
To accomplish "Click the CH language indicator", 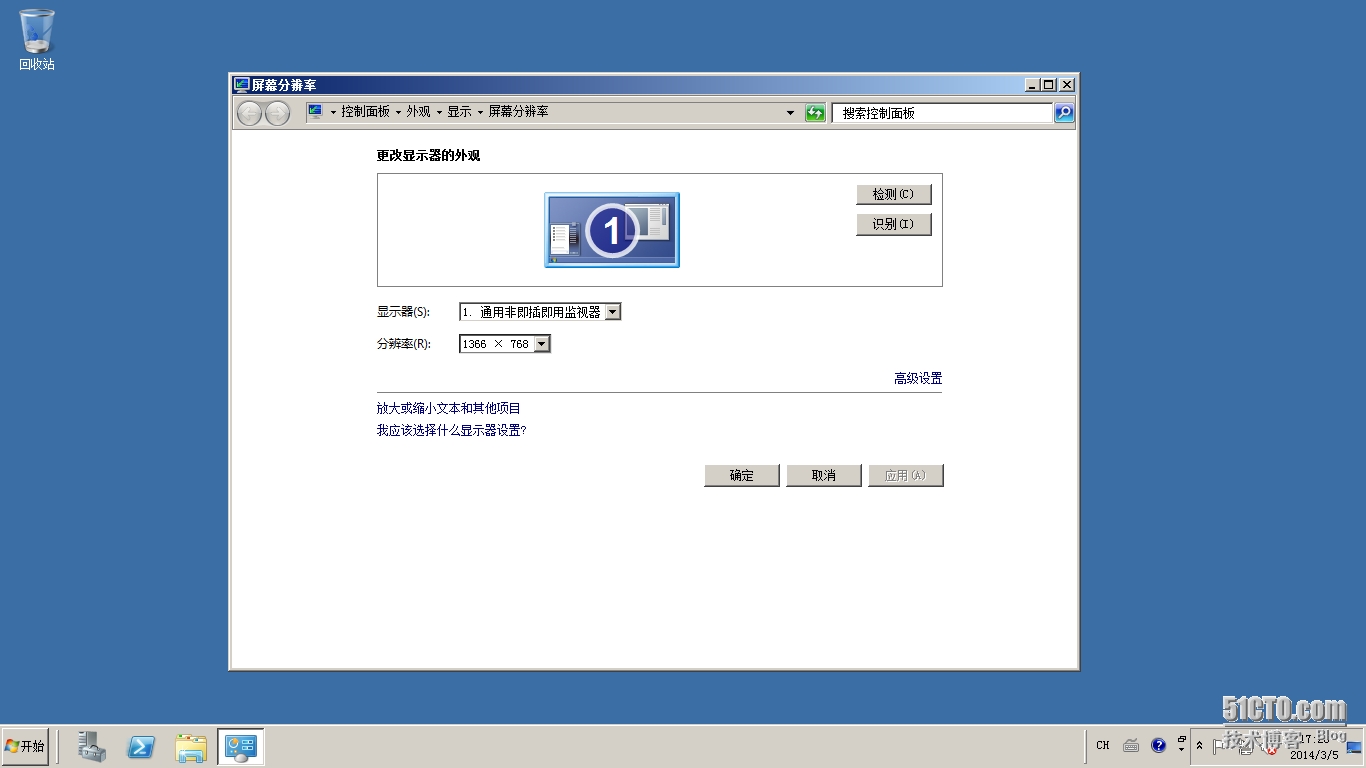I will 1102,745.
